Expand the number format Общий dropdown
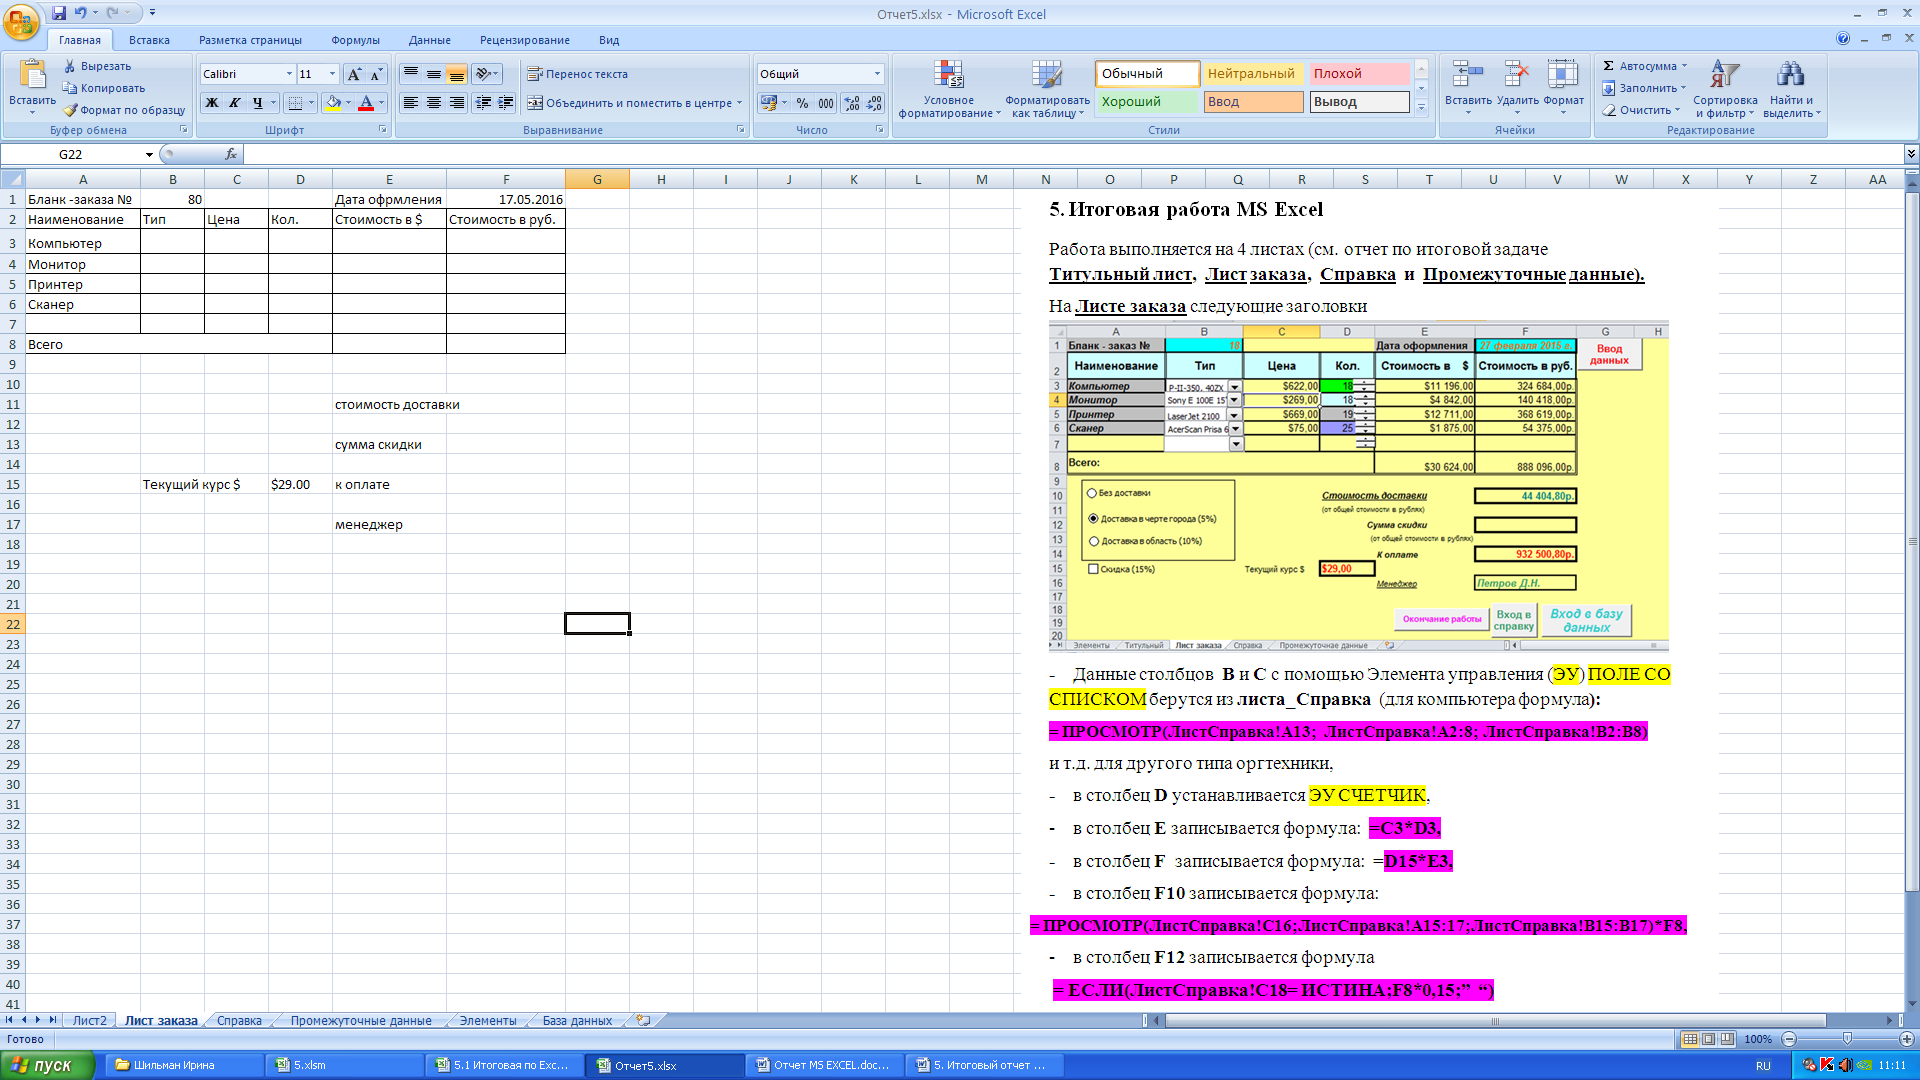1920x1080 pixels. (x=877, y=74)
